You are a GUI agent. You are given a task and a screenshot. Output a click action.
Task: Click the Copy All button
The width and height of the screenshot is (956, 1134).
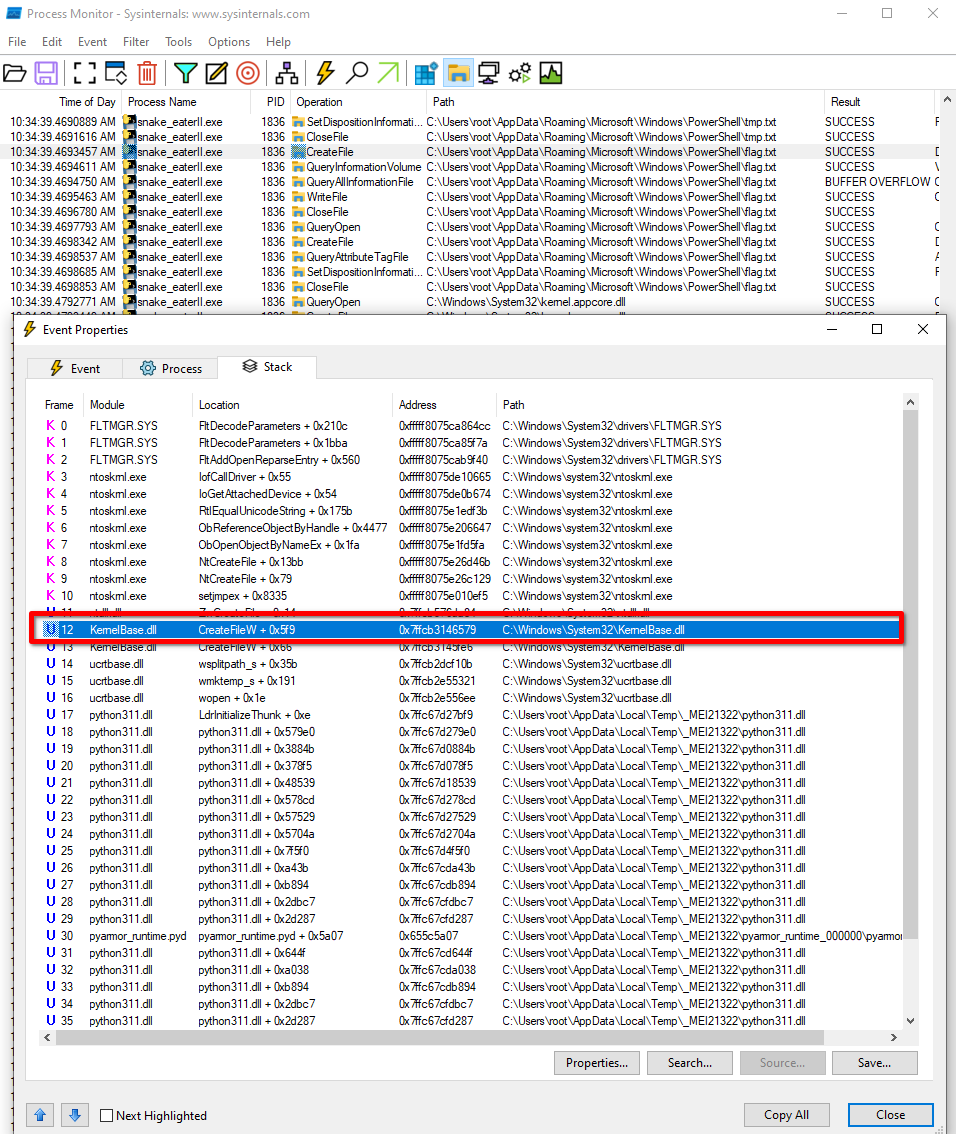tap(786, 1114)
